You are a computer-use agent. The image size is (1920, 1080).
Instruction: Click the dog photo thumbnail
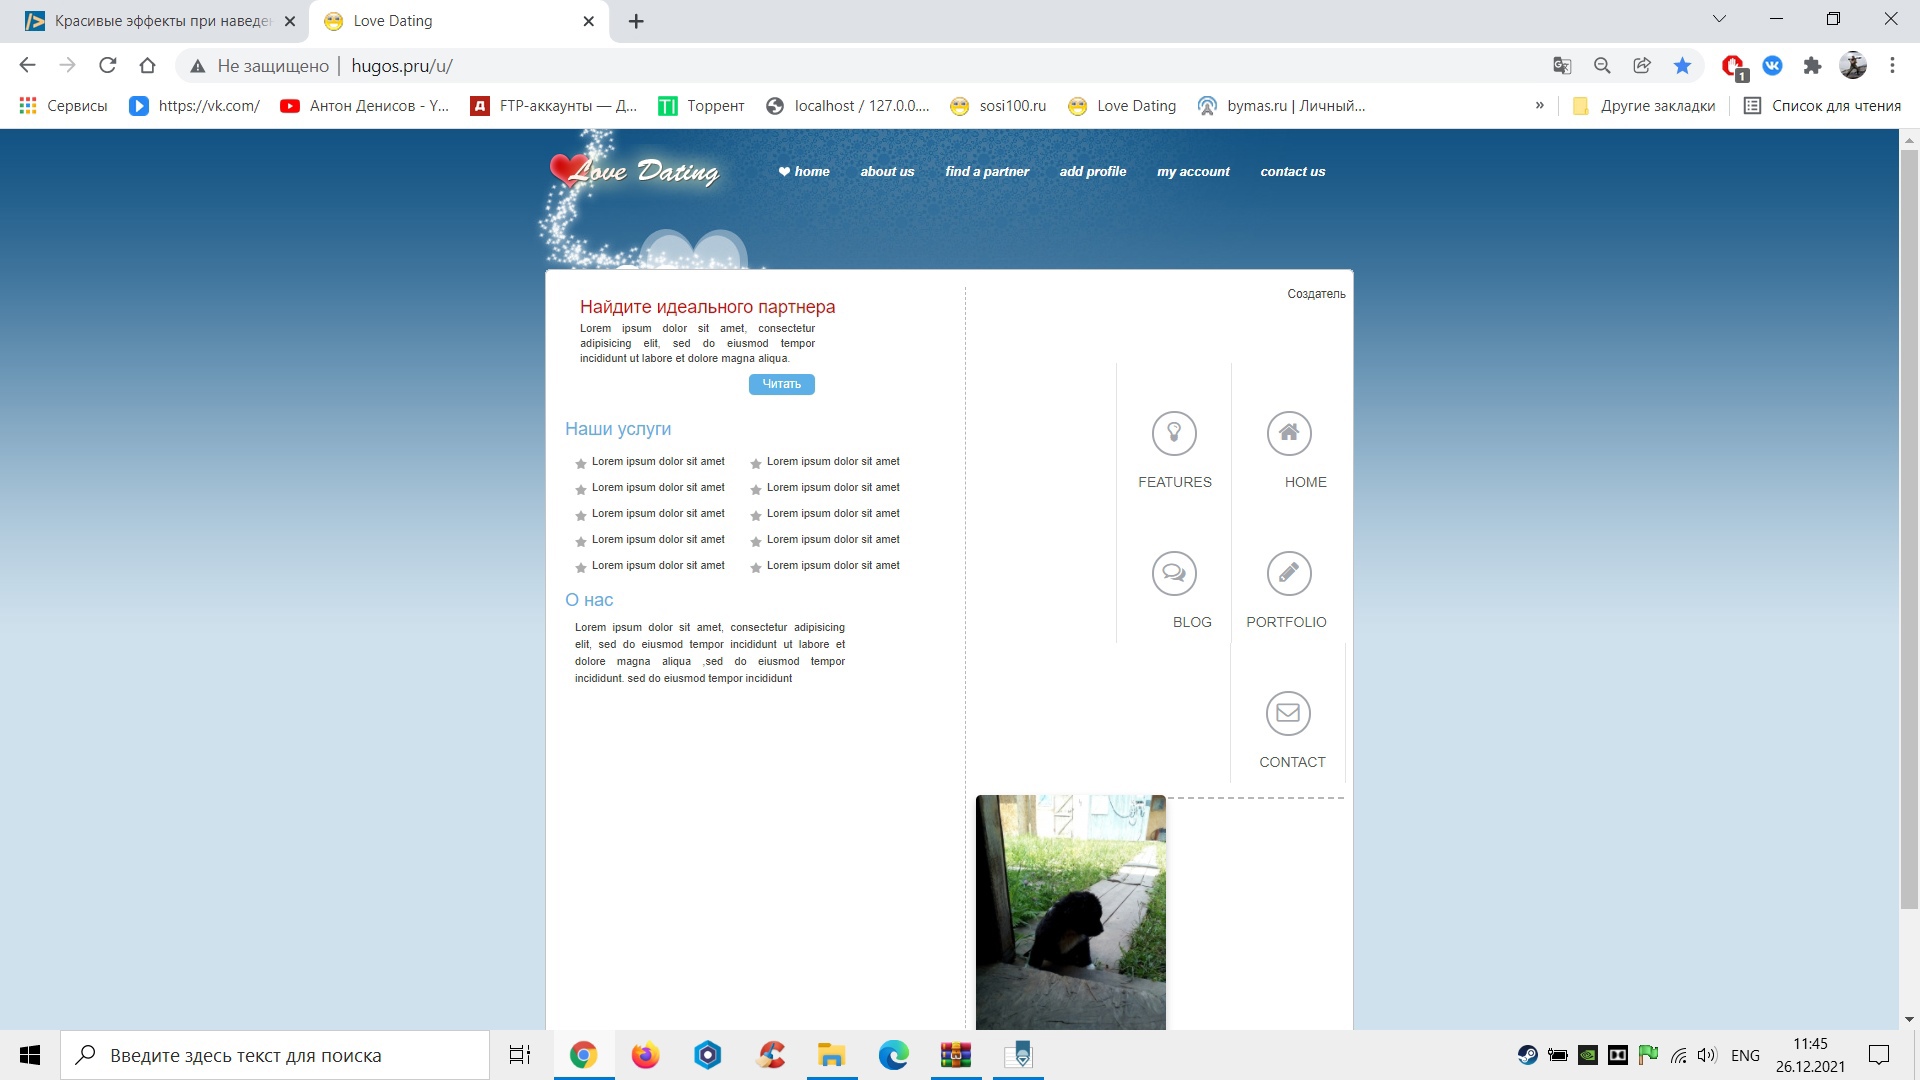point(1070,912)
